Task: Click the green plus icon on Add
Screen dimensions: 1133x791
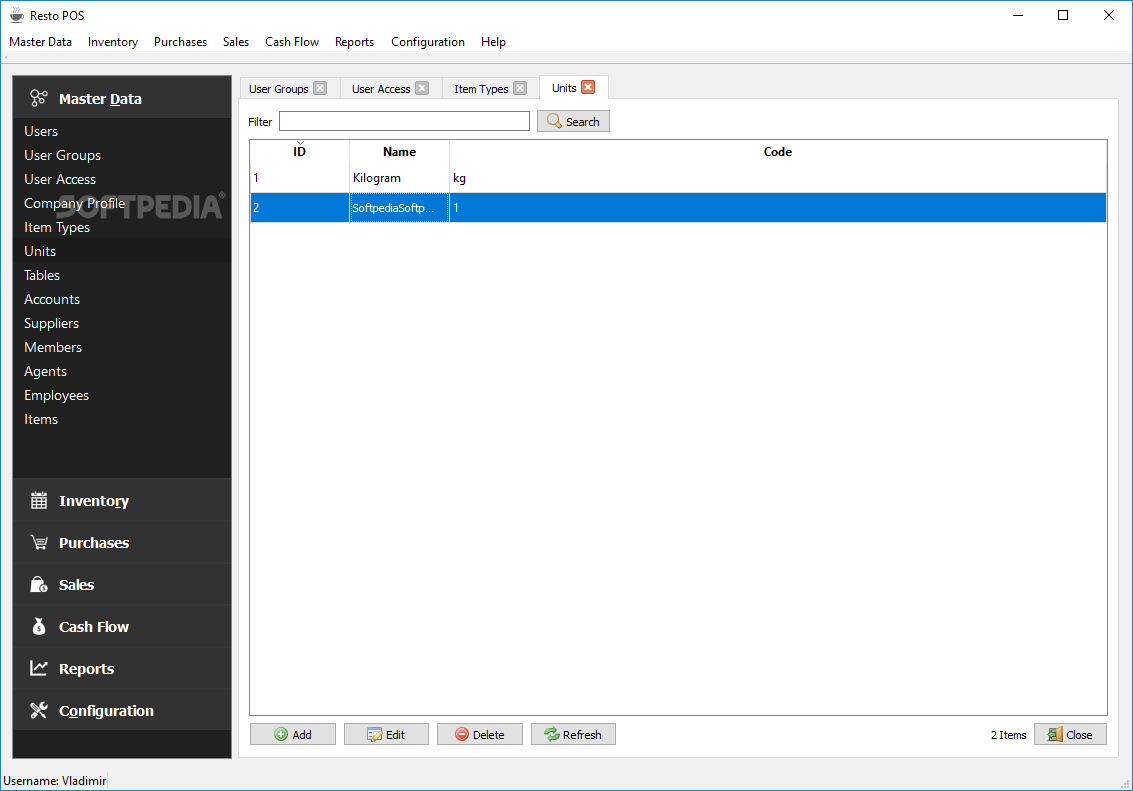Action: pyautogui.click(x=281, y=734)
